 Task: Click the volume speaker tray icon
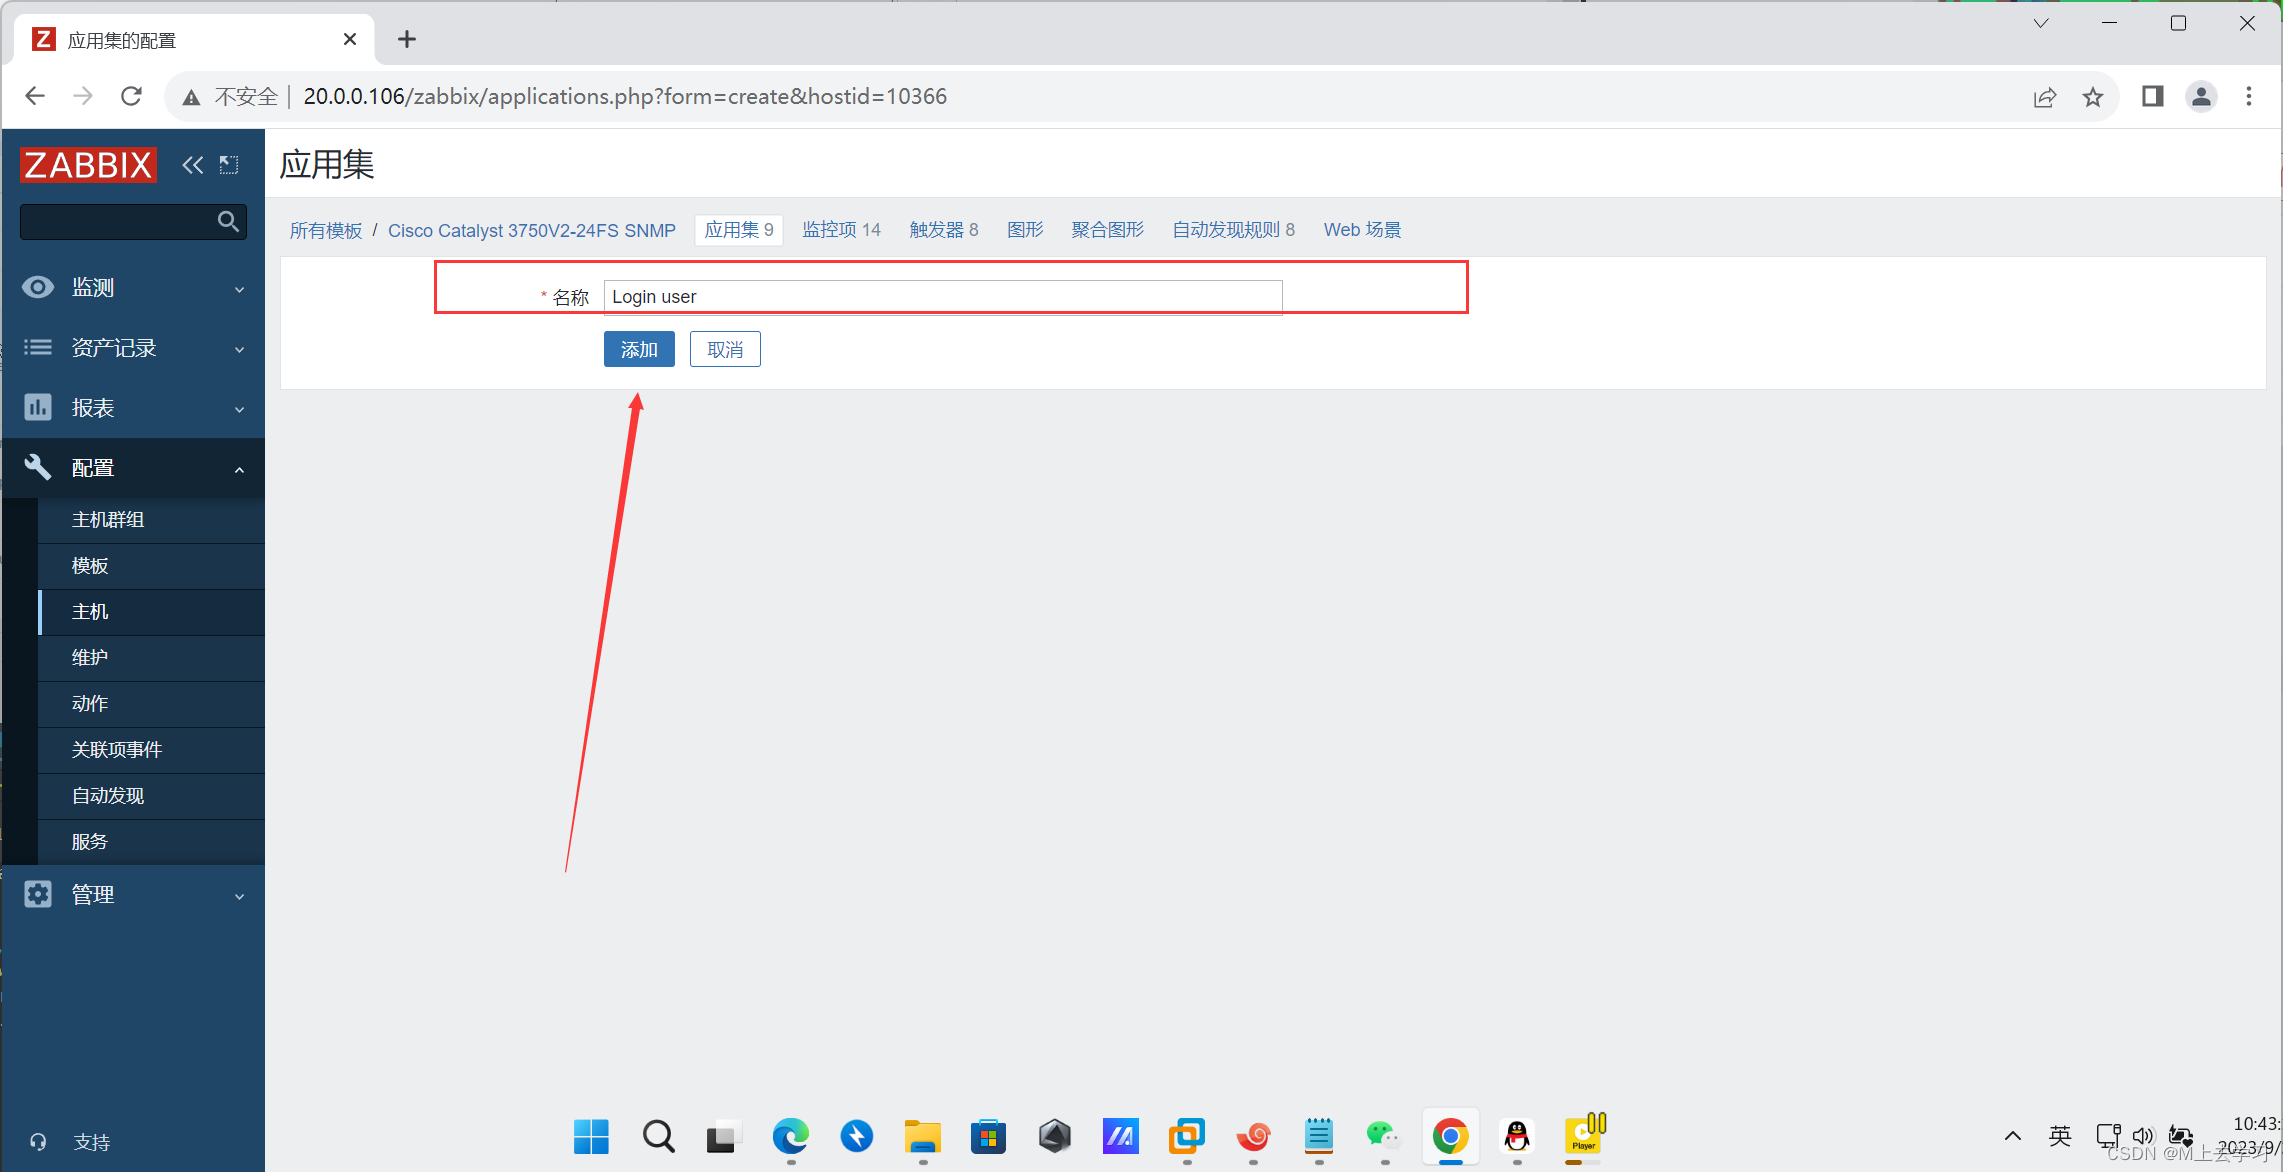[x=2143, y=1136]
